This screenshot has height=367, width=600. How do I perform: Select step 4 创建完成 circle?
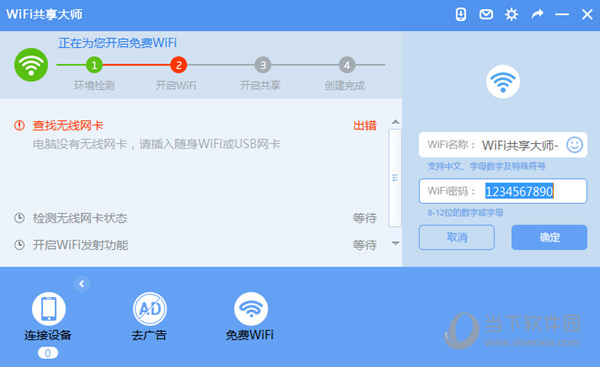click(x=347, y=65)
